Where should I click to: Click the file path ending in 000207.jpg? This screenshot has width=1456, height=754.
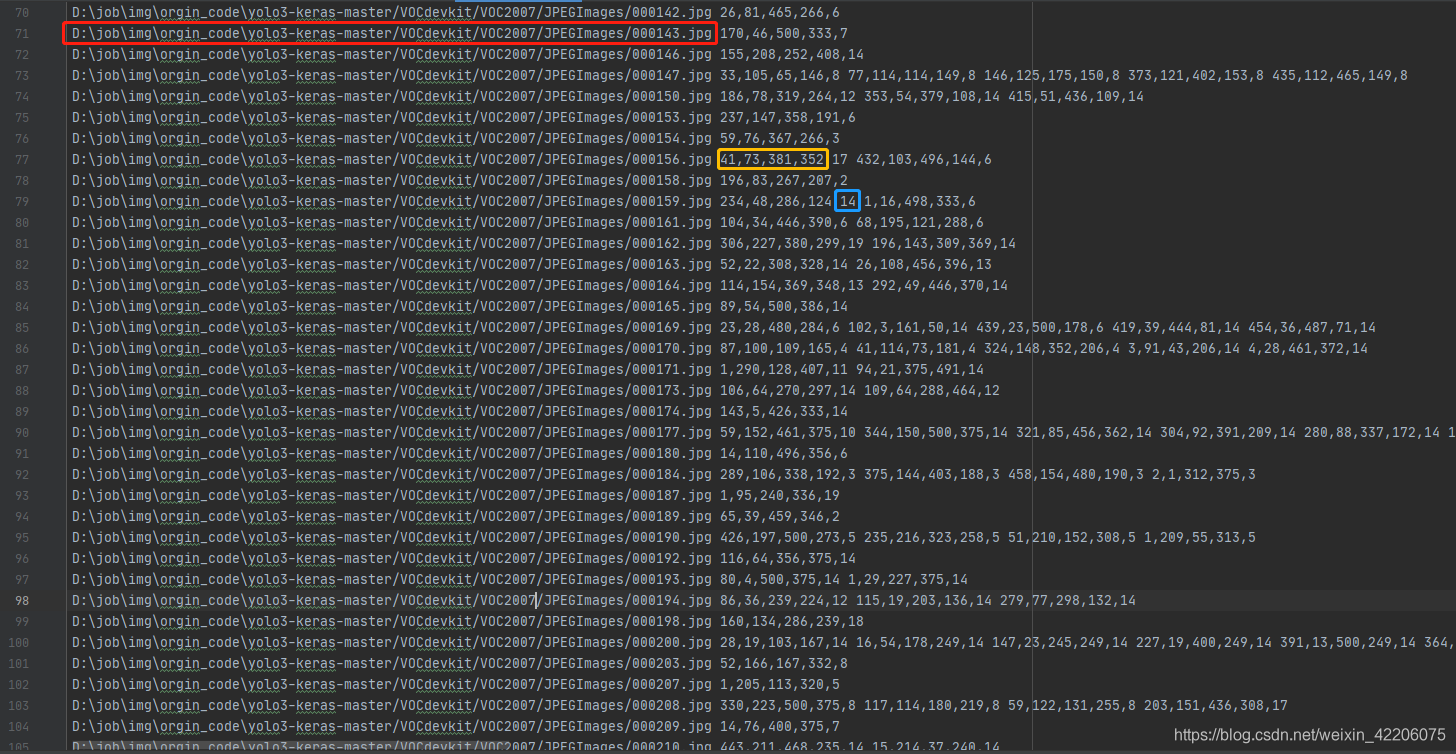coord(392,685)
